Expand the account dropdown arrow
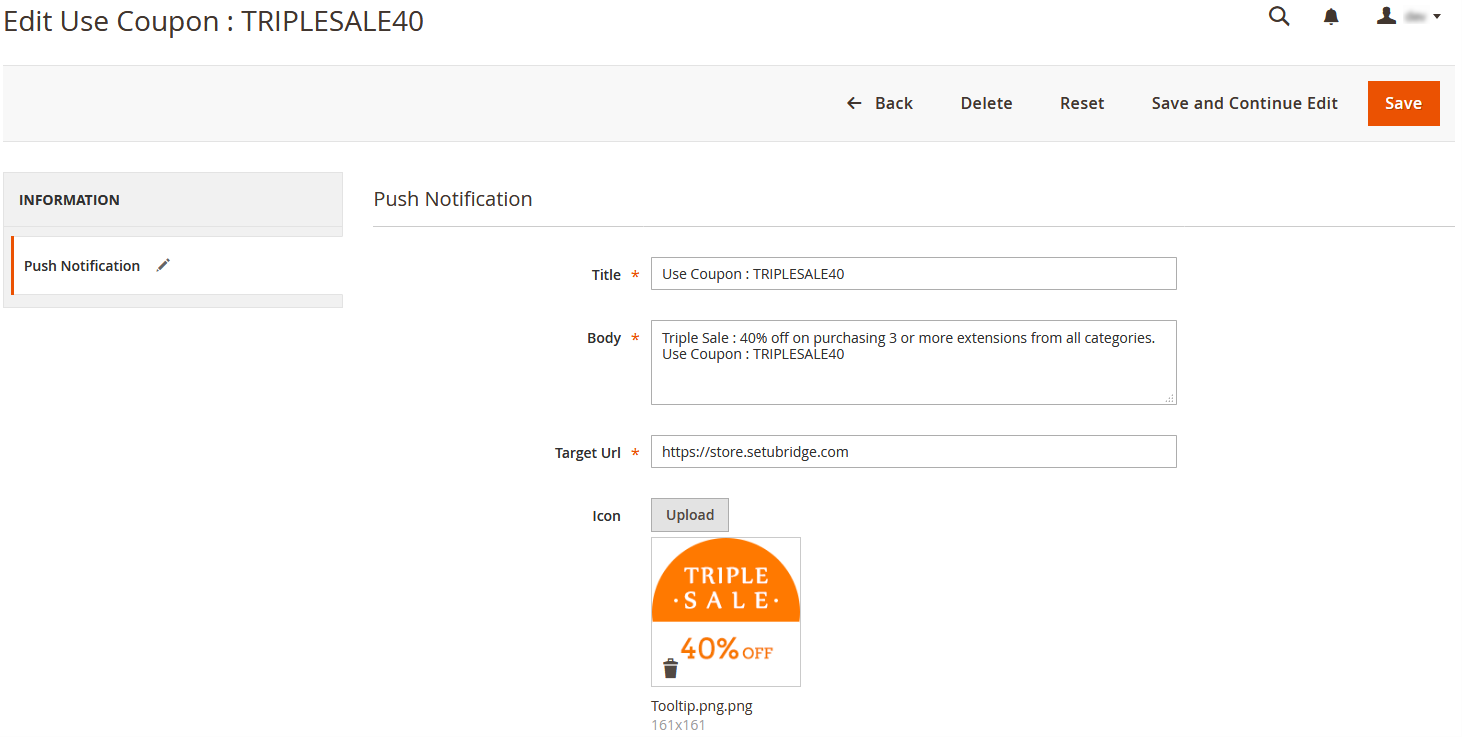Image resolution: width=1462 pixels, height=737 pixels. (1437, 17)
